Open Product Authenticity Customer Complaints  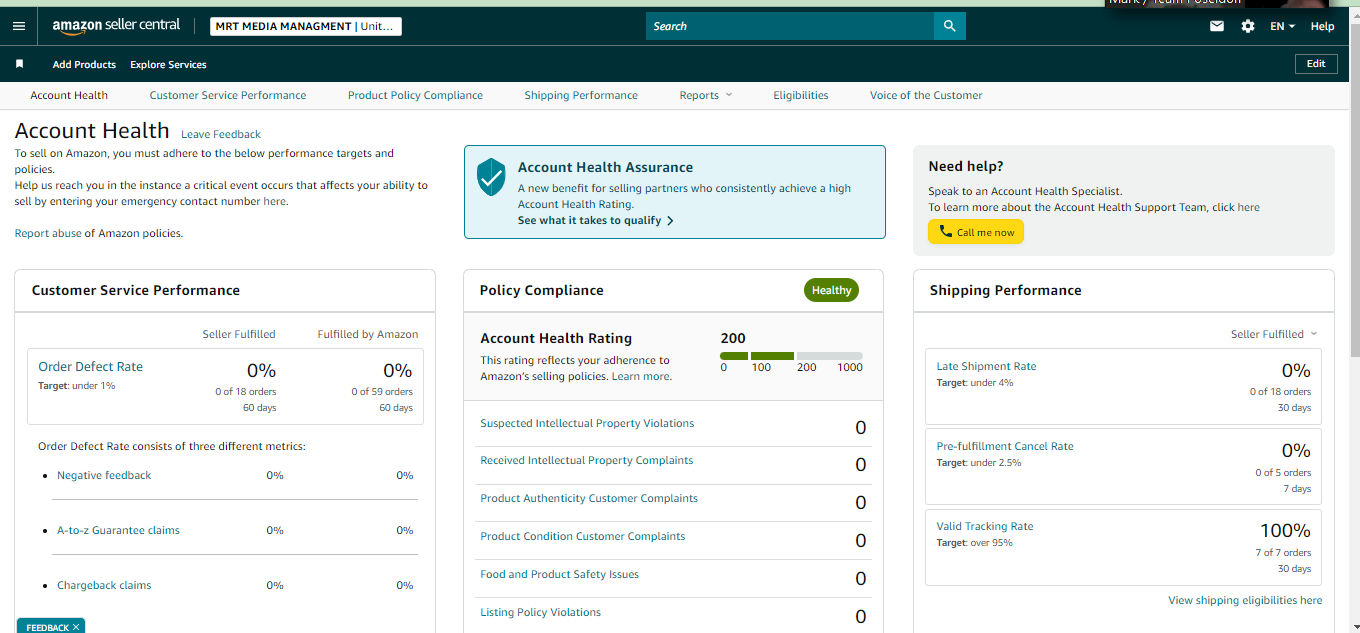click(x=589, y=498)
